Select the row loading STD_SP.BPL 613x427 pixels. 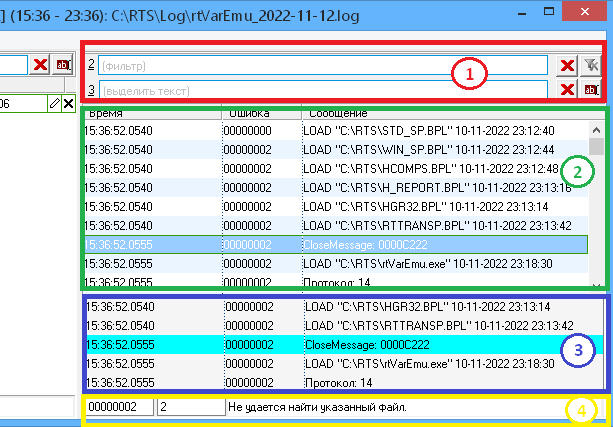[336, 131]
